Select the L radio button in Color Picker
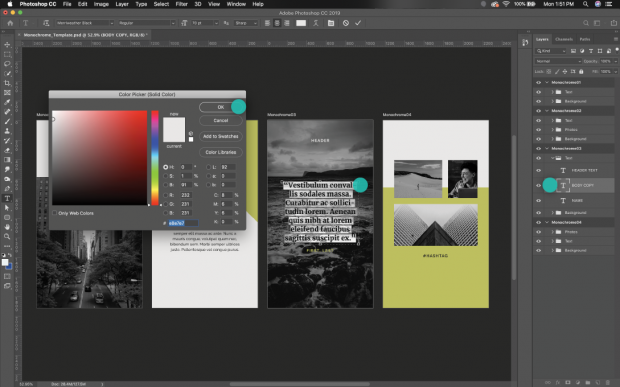 point(208,167)
